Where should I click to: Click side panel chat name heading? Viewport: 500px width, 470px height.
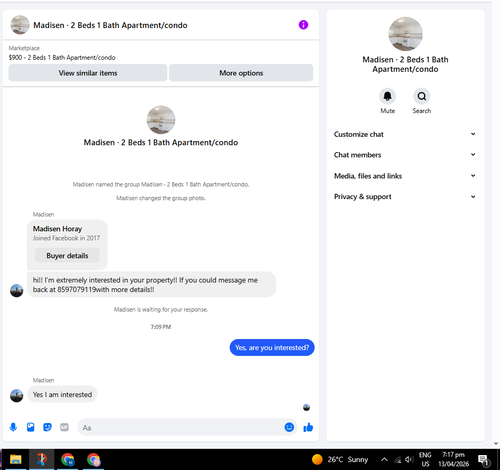405,64
